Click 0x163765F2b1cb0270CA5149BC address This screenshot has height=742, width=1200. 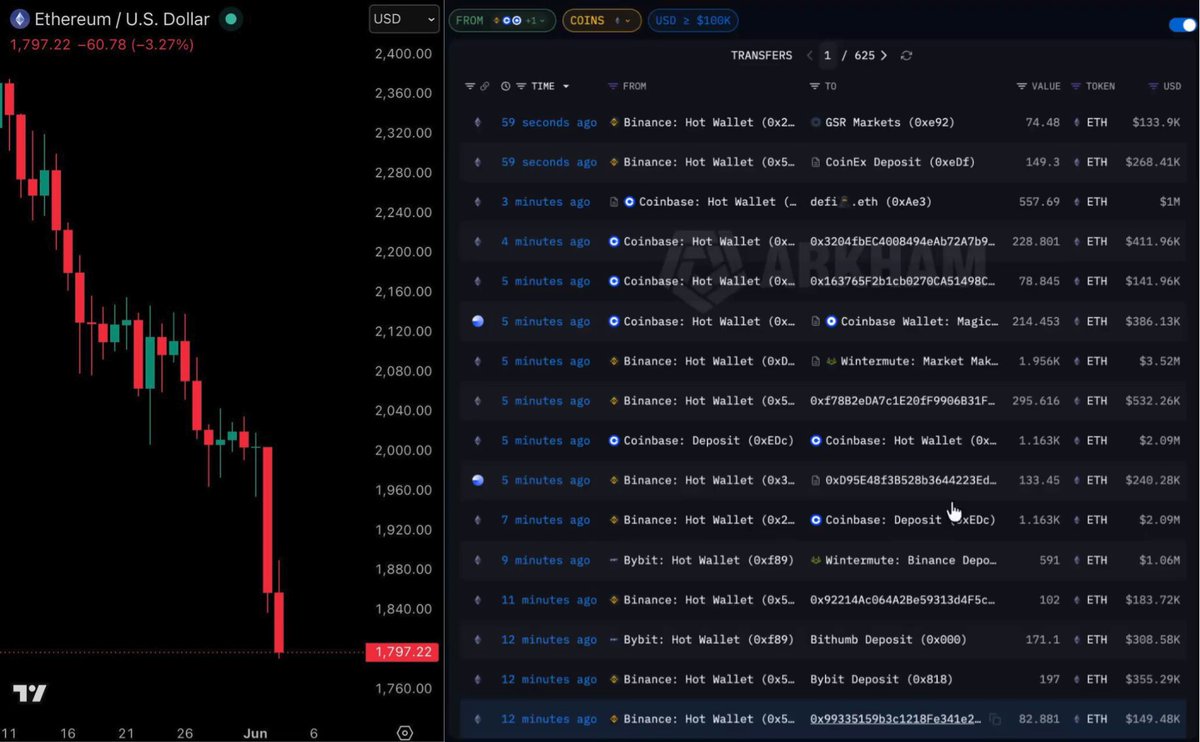(x=903, y=281)
